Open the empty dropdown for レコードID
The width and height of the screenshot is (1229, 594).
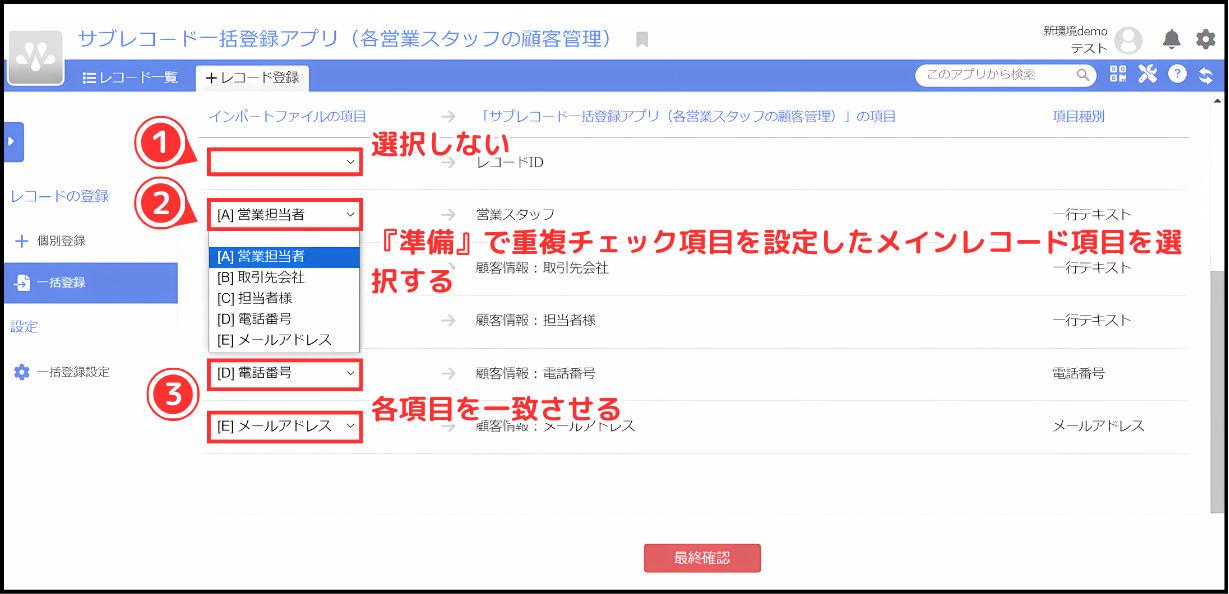(285, 161)
